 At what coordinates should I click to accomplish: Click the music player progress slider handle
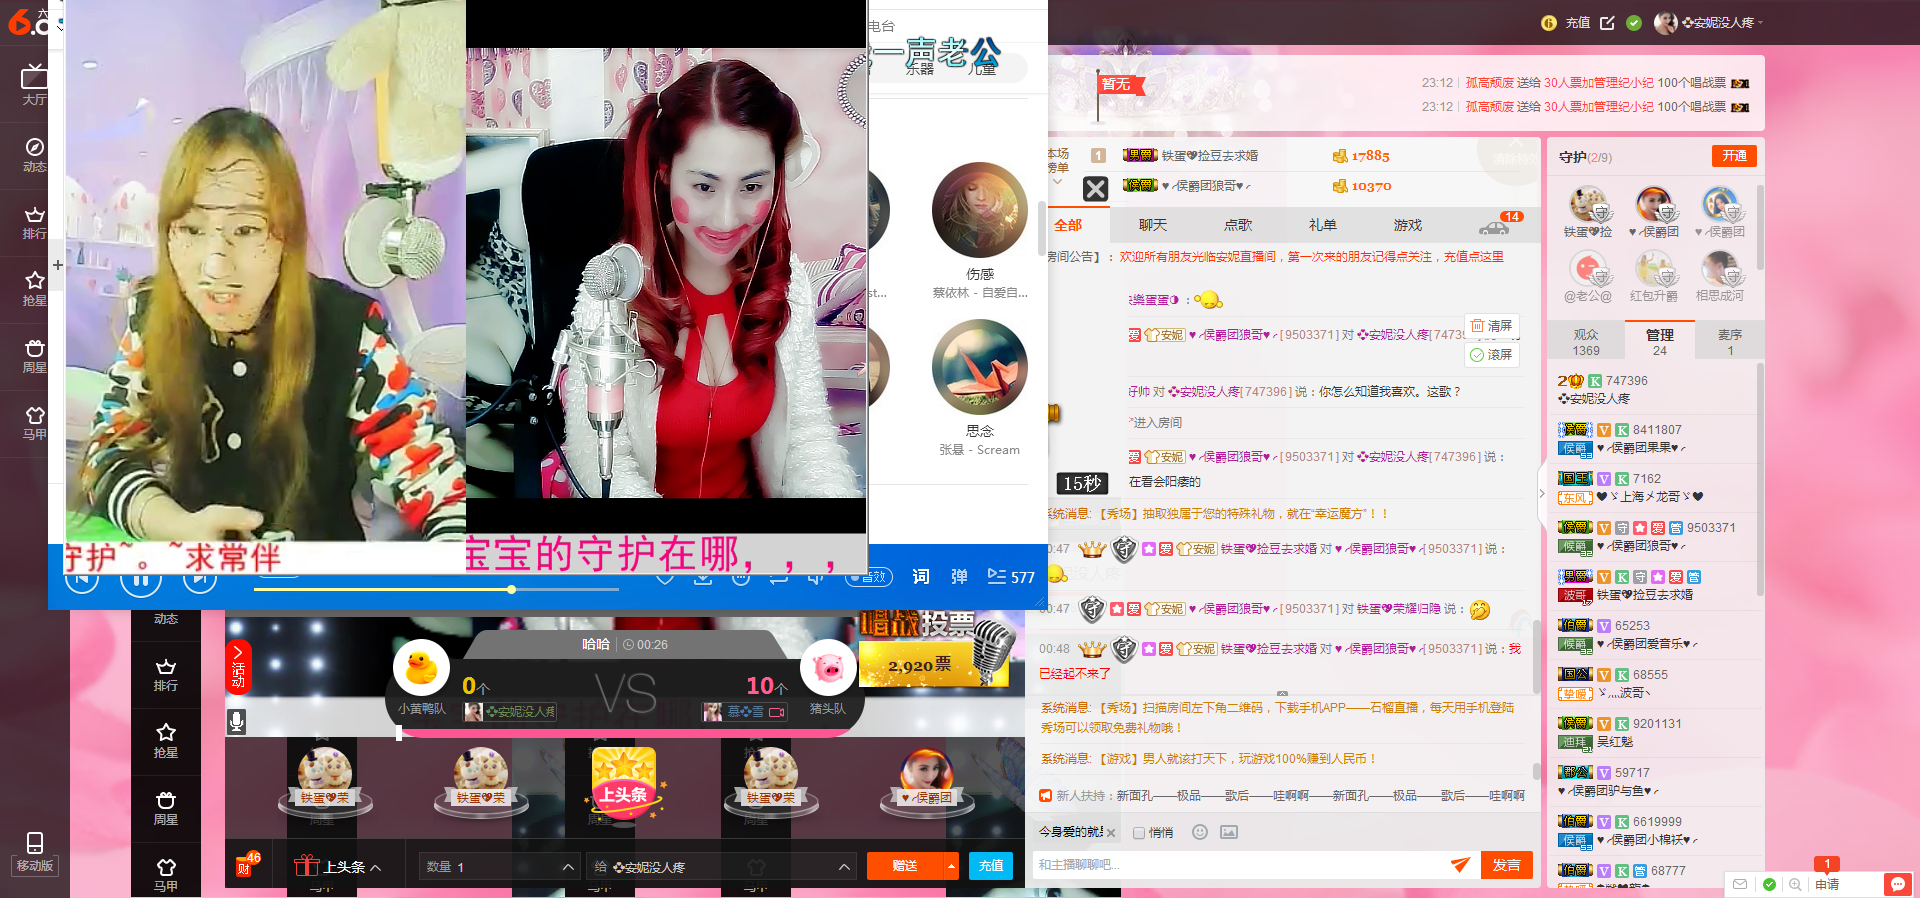tap(511, 590)
